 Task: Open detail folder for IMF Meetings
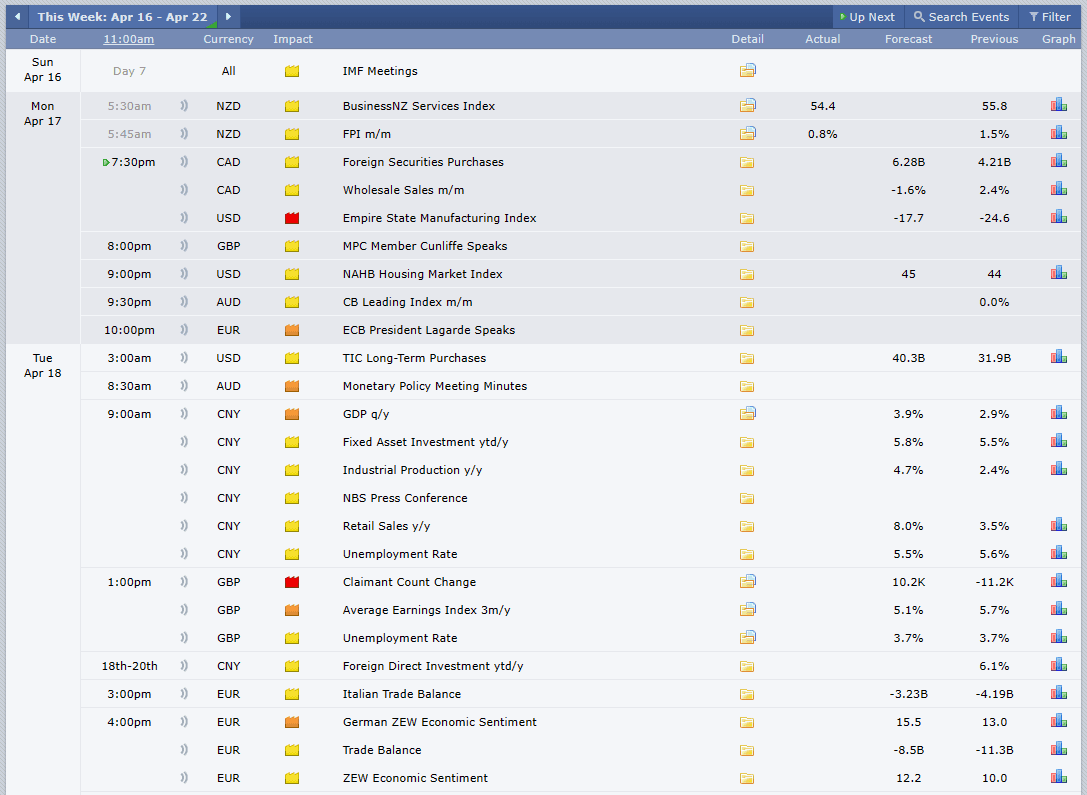pyautogui.click(x=747, y=71)
